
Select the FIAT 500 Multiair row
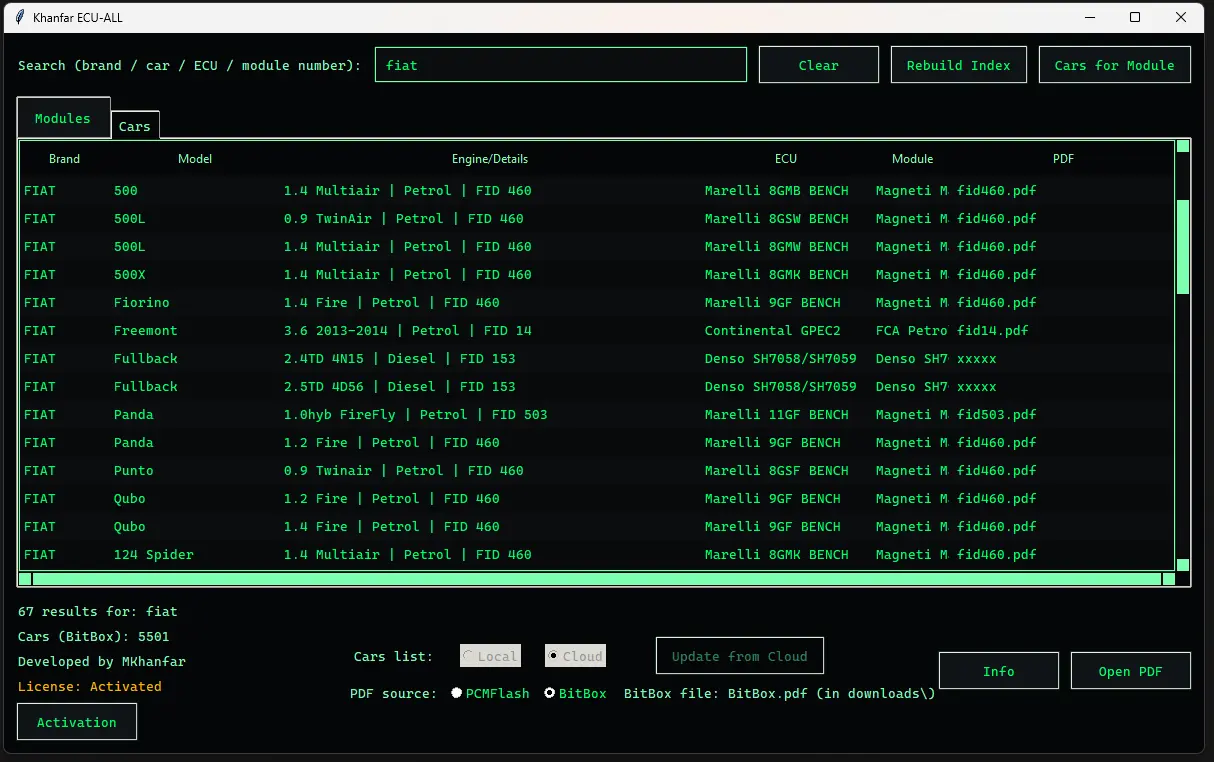(x=300, y=190)
